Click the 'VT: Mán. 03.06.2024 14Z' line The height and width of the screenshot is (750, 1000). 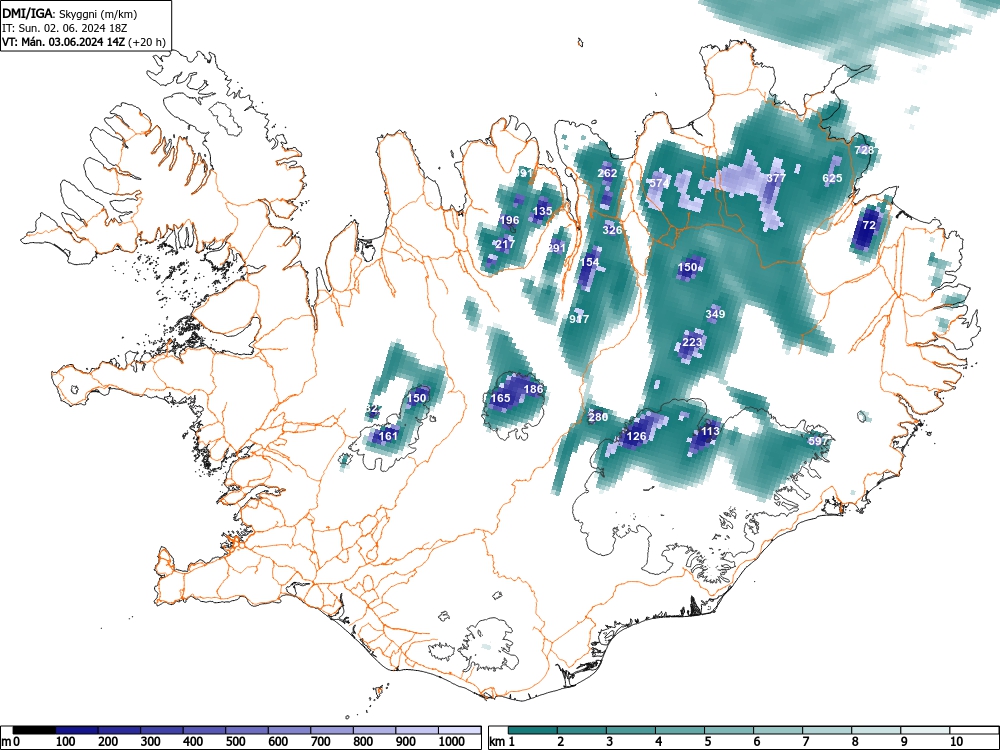[x=64, y=42]
